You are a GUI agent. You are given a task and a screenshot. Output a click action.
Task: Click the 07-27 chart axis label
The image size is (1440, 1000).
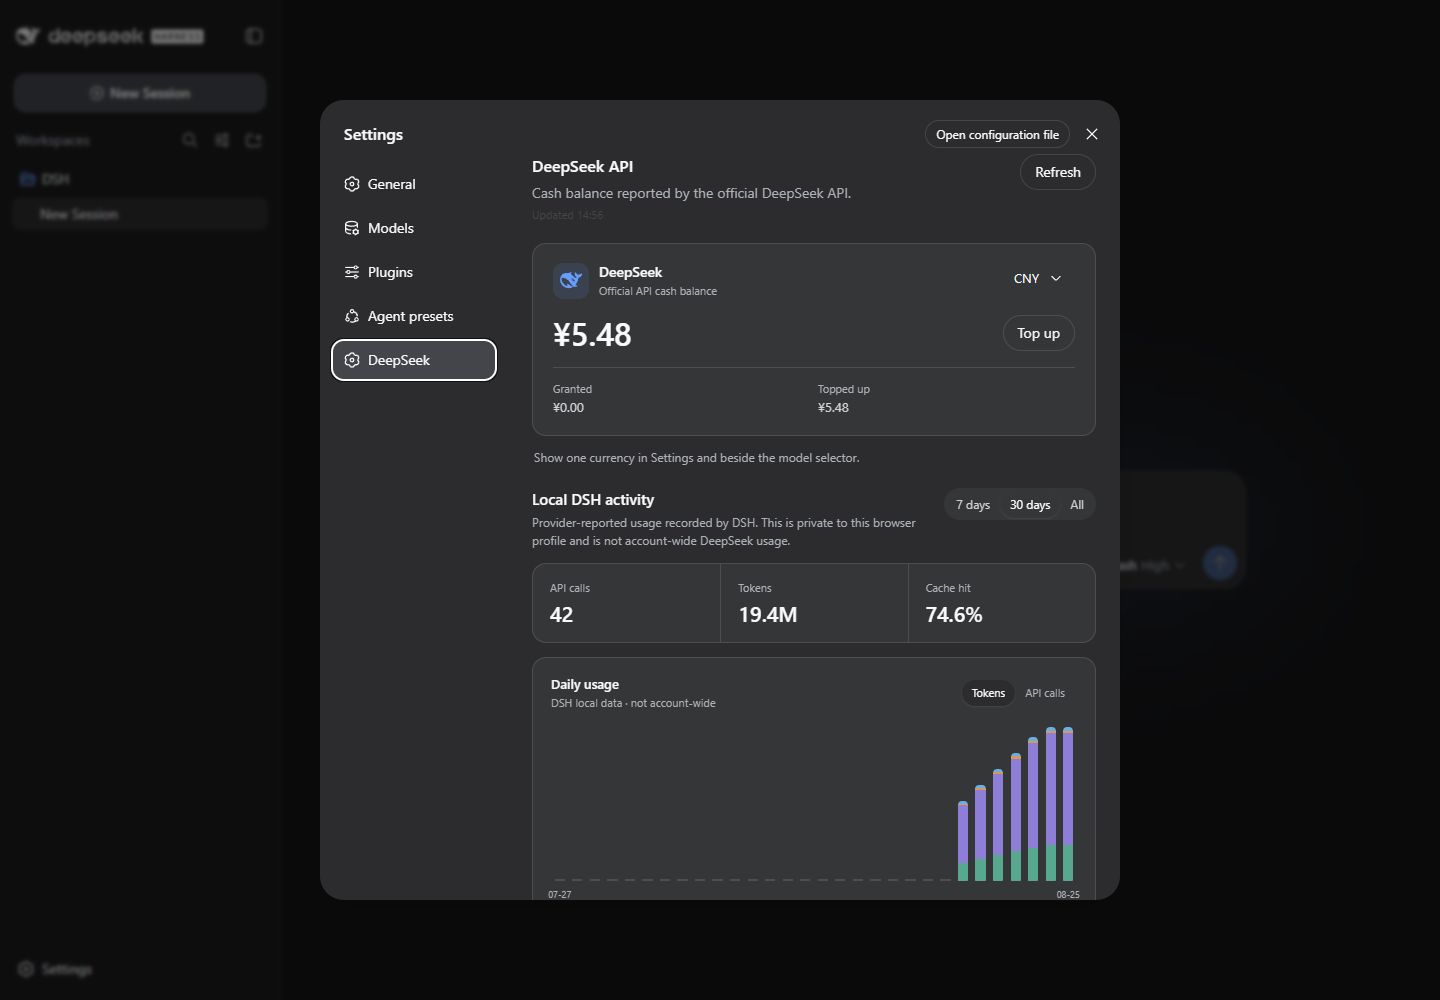(x=560, y=894)
